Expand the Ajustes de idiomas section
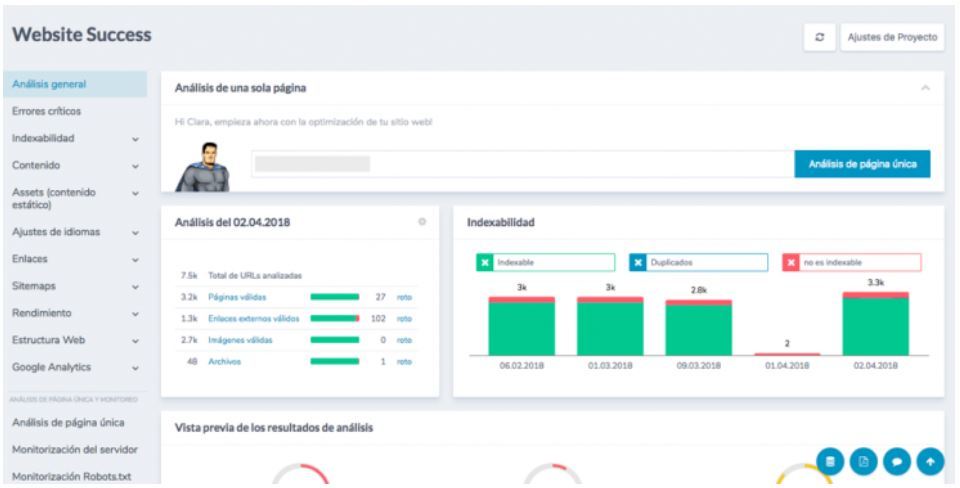 pos(135,233)
